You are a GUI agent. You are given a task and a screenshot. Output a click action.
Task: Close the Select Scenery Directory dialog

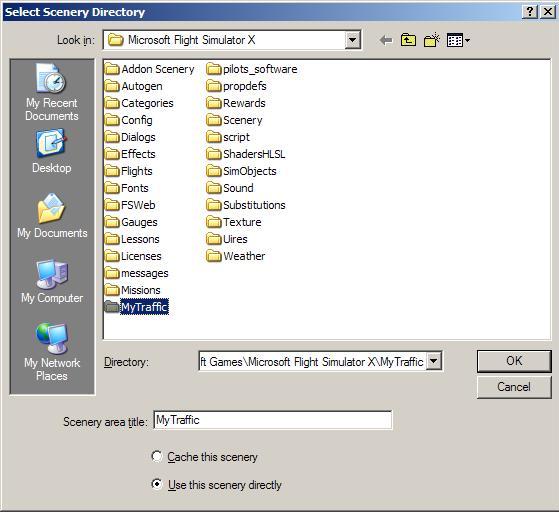(x=548, y=12)
